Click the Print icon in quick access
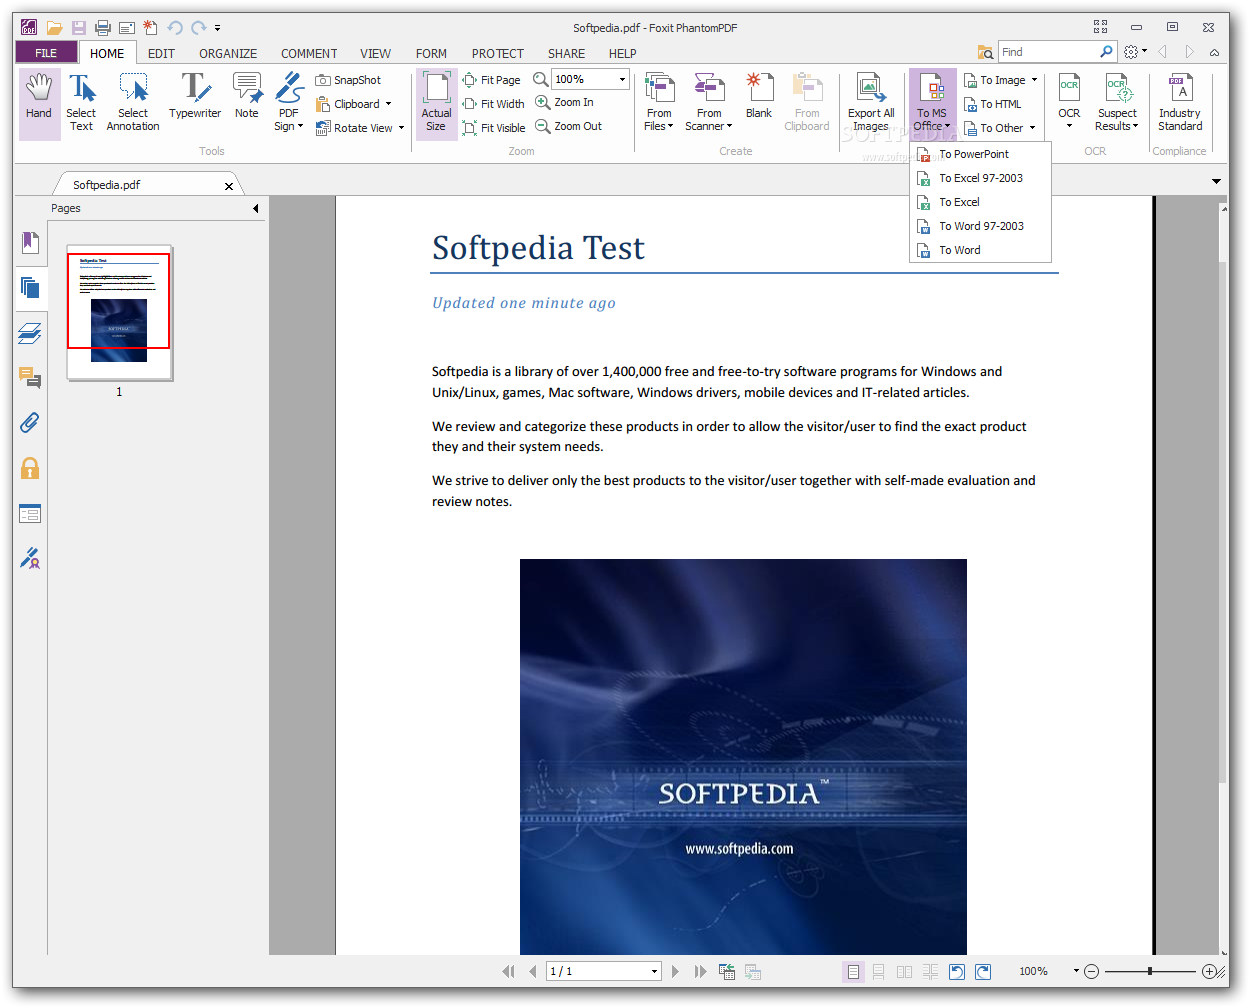 click(x=102, y=28)
